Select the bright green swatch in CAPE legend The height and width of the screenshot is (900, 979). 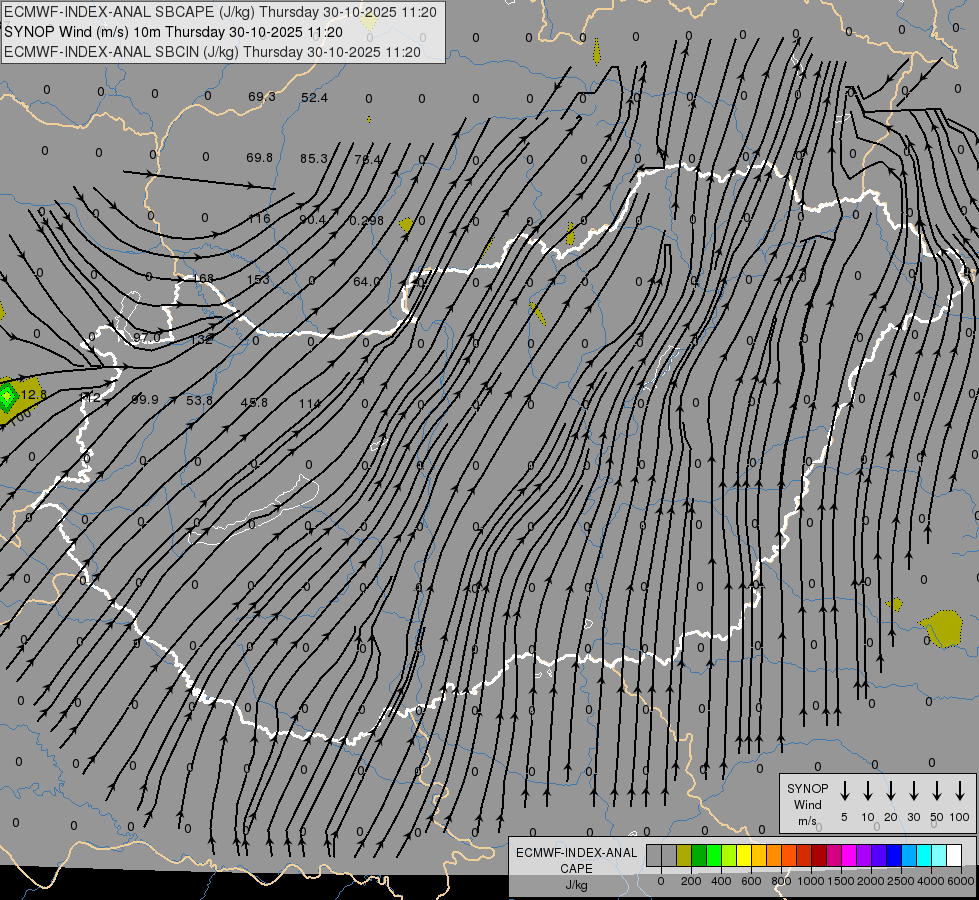pyautogui.click(x=714, y=855)
